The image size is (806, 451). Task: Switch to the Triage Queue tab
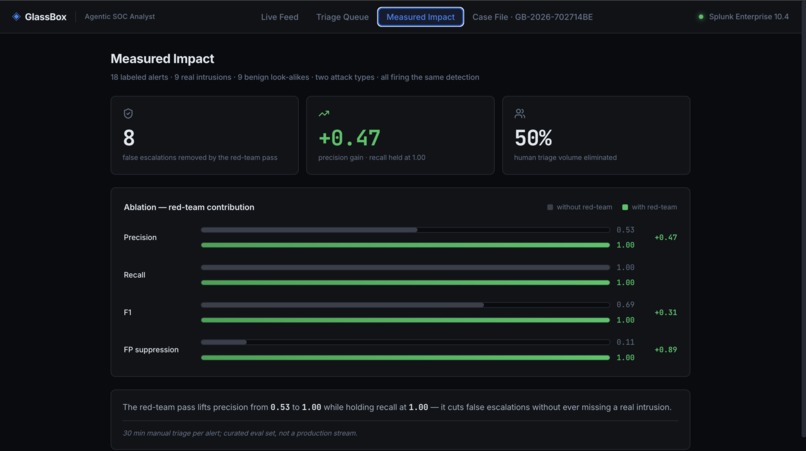[342, 17]
